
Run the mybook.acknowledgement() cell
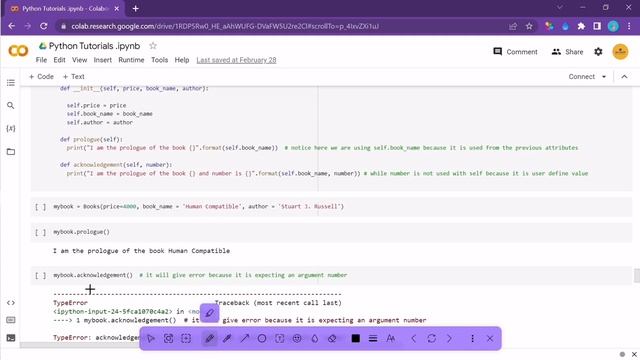pyautogui.click(x=40, y=276)
